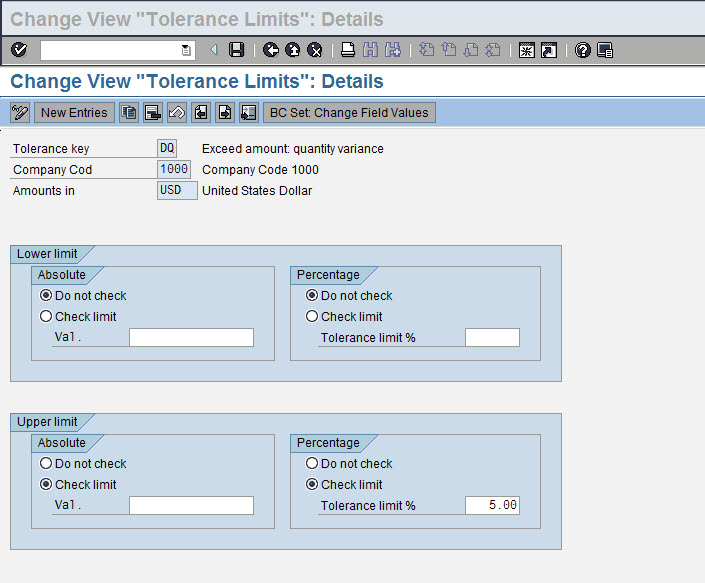Click the green Enter checkmark icon
705x583 pixels.
click(19, 50)
